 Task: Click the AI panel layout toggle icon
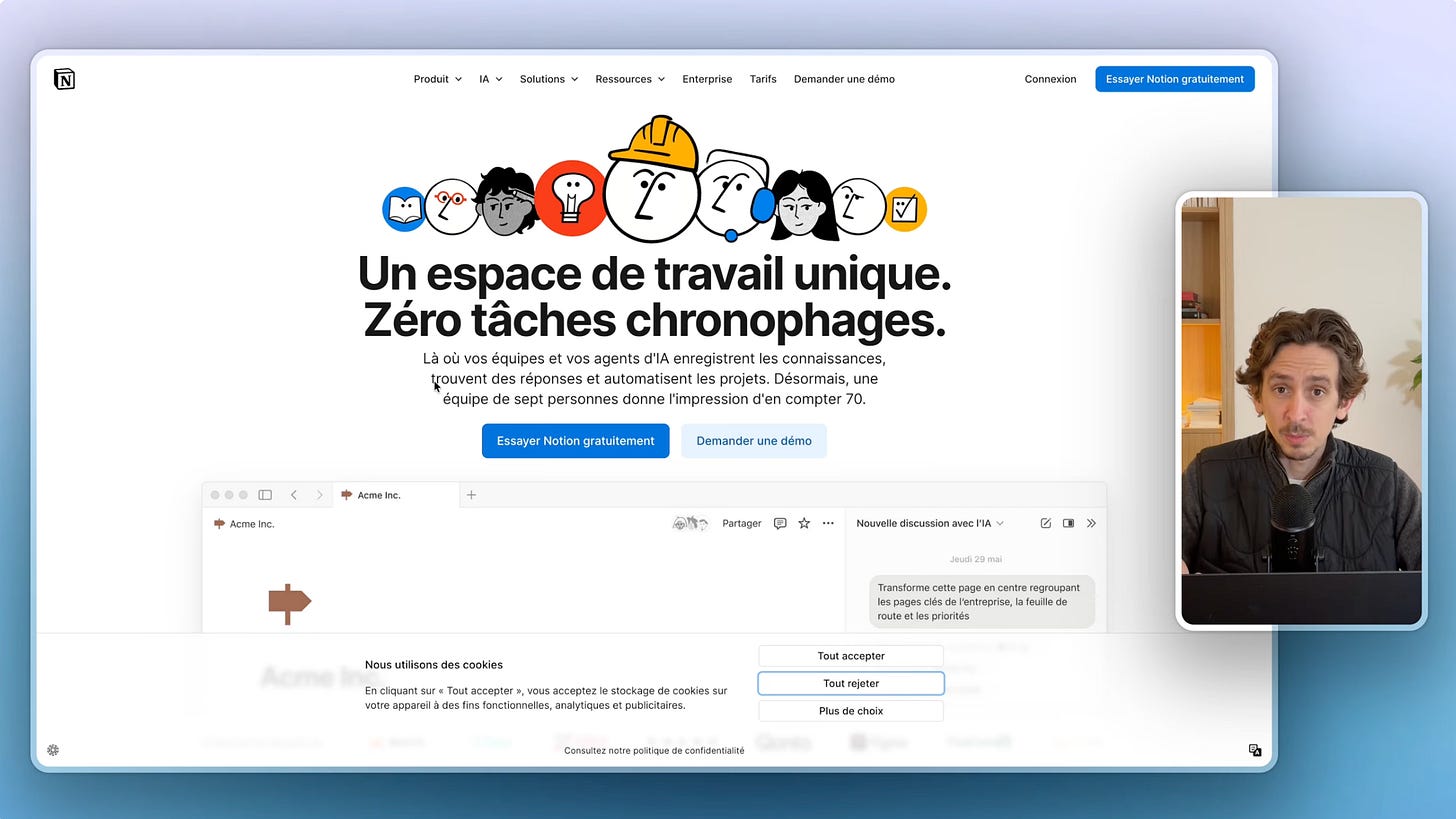pos(1068,523)
